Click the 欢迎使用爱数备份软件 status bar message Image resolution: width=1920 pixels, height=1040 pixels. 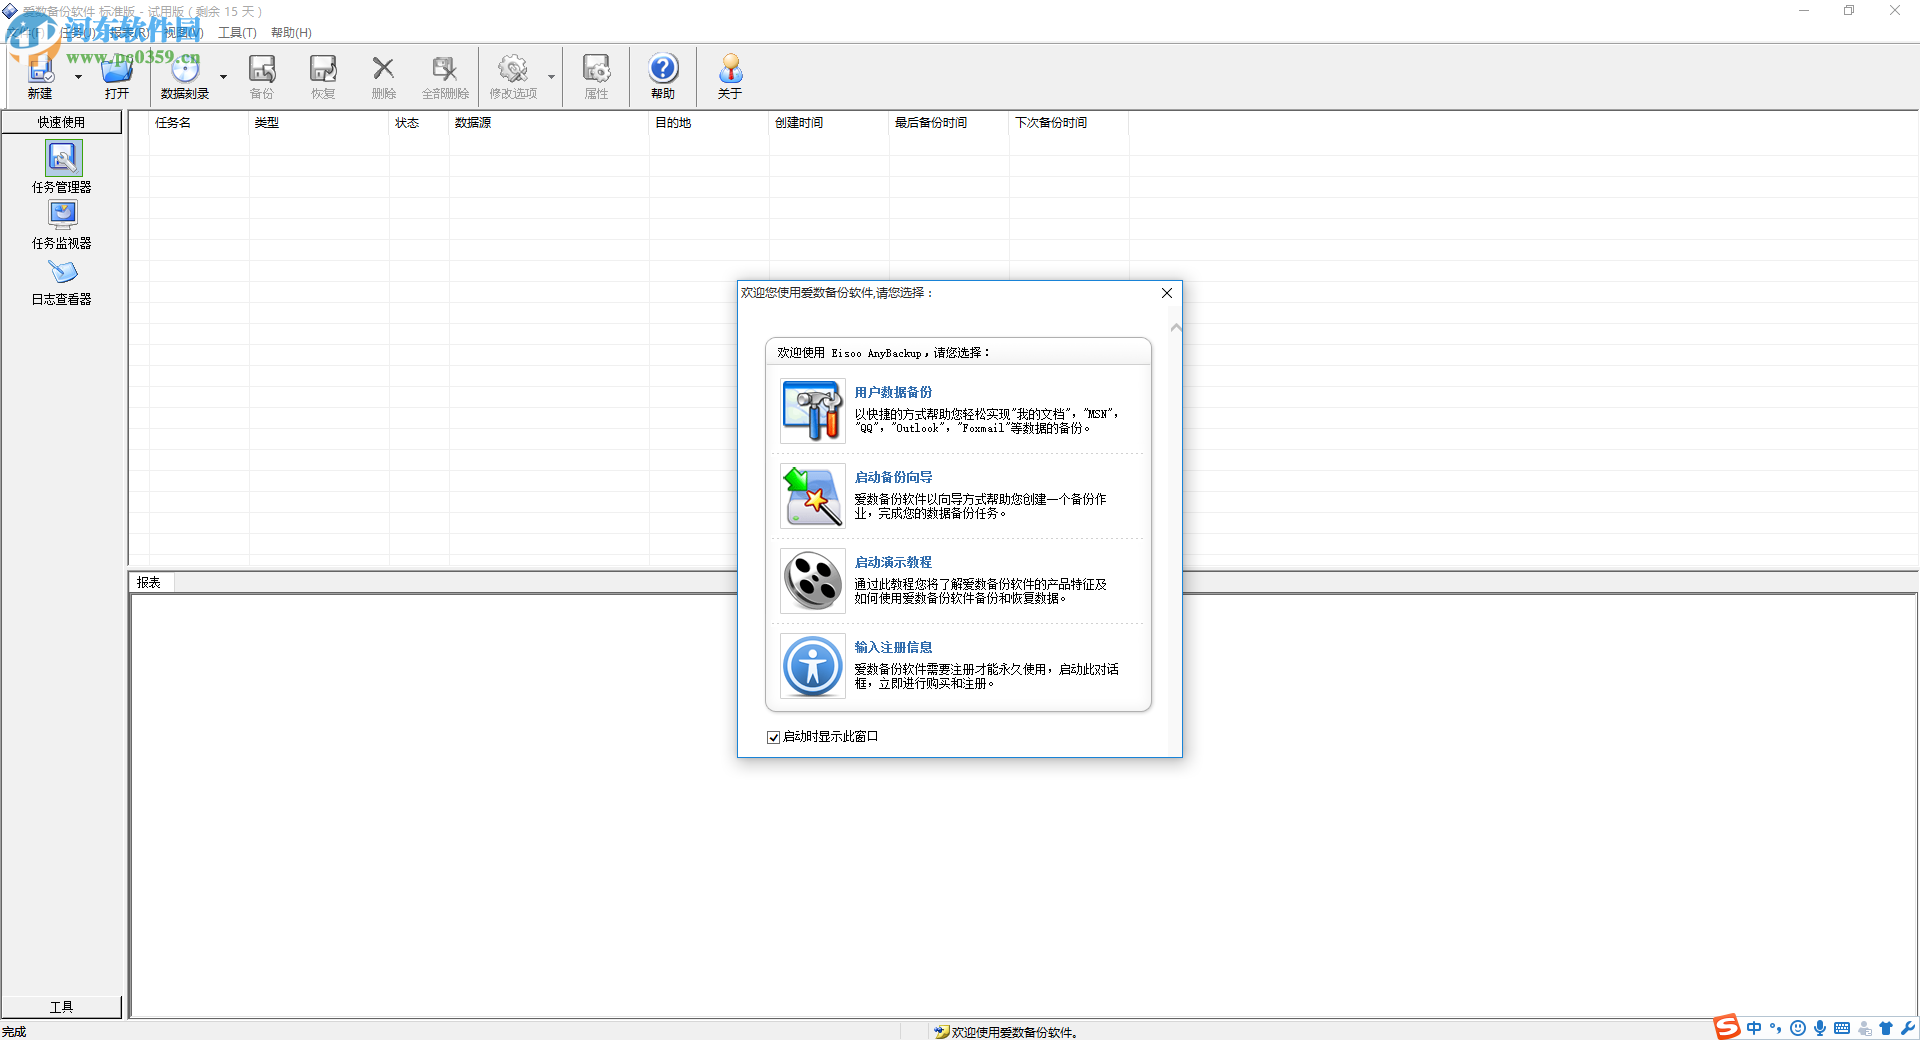[x=1014, y=1032]
